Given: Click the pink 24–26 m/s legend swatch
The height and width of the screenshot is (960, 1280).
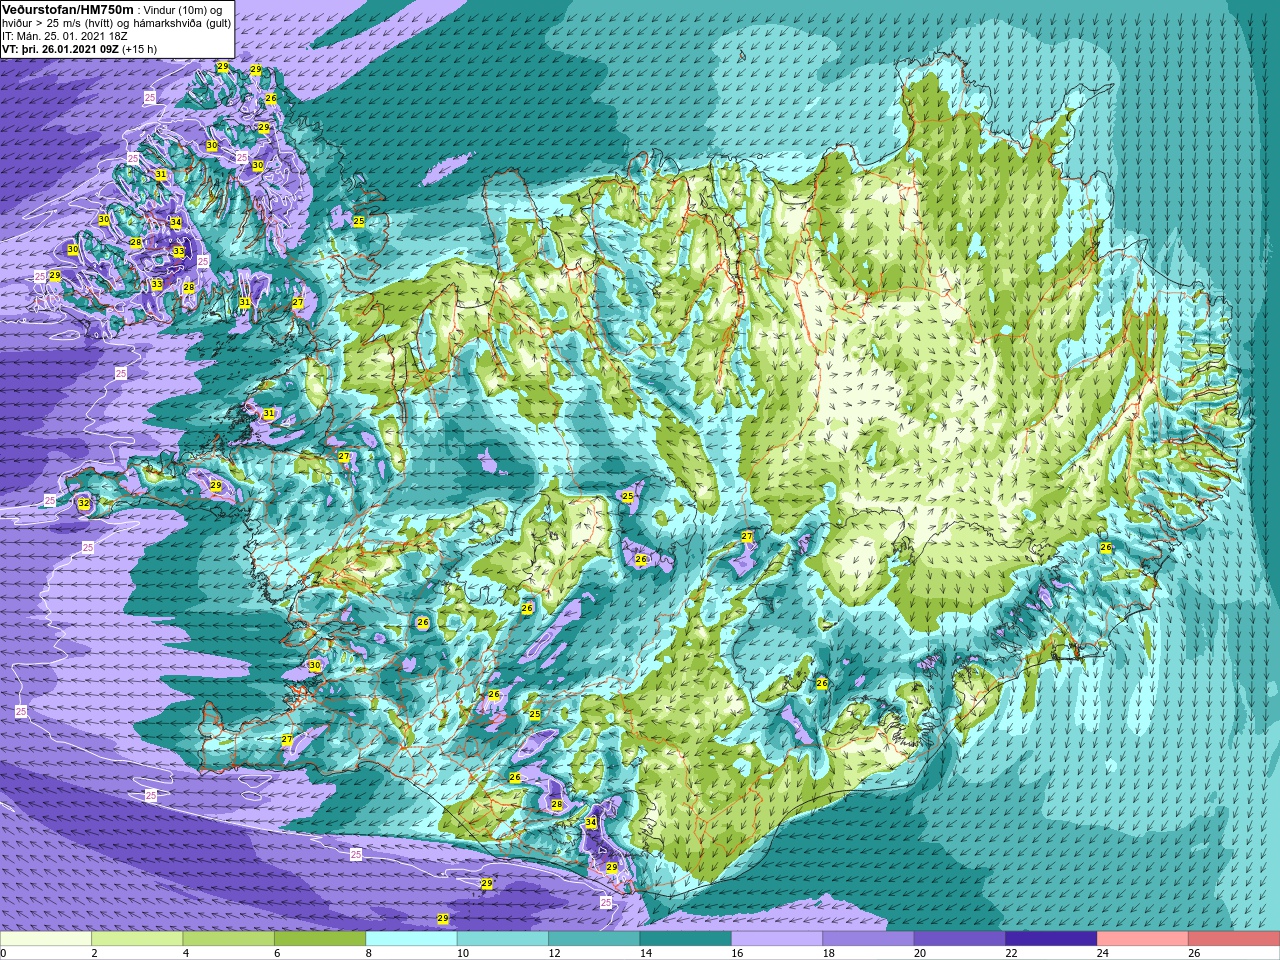Looking at the screenshot, I should point(1142,939).
